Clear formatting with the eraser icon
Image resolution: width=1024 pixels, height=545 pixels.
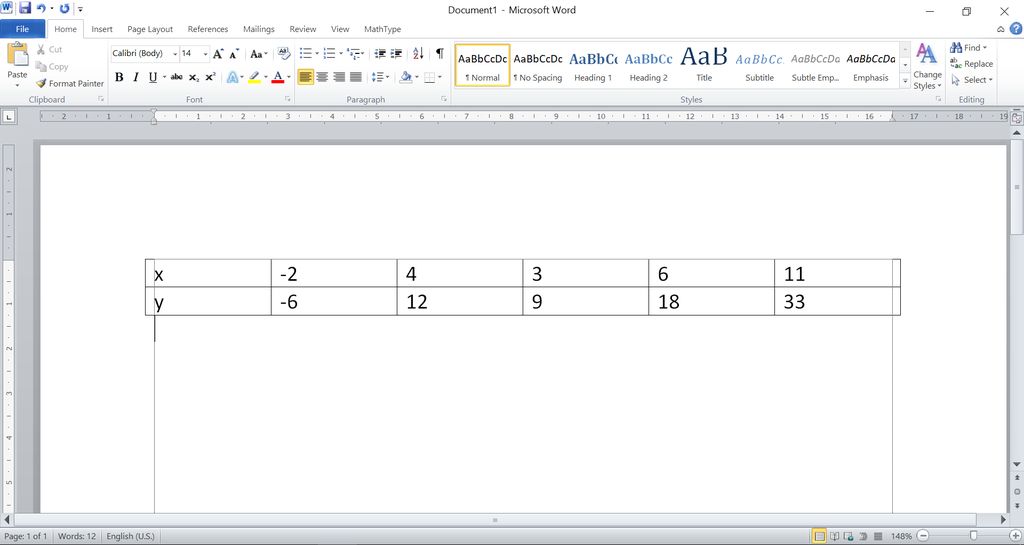283,54
